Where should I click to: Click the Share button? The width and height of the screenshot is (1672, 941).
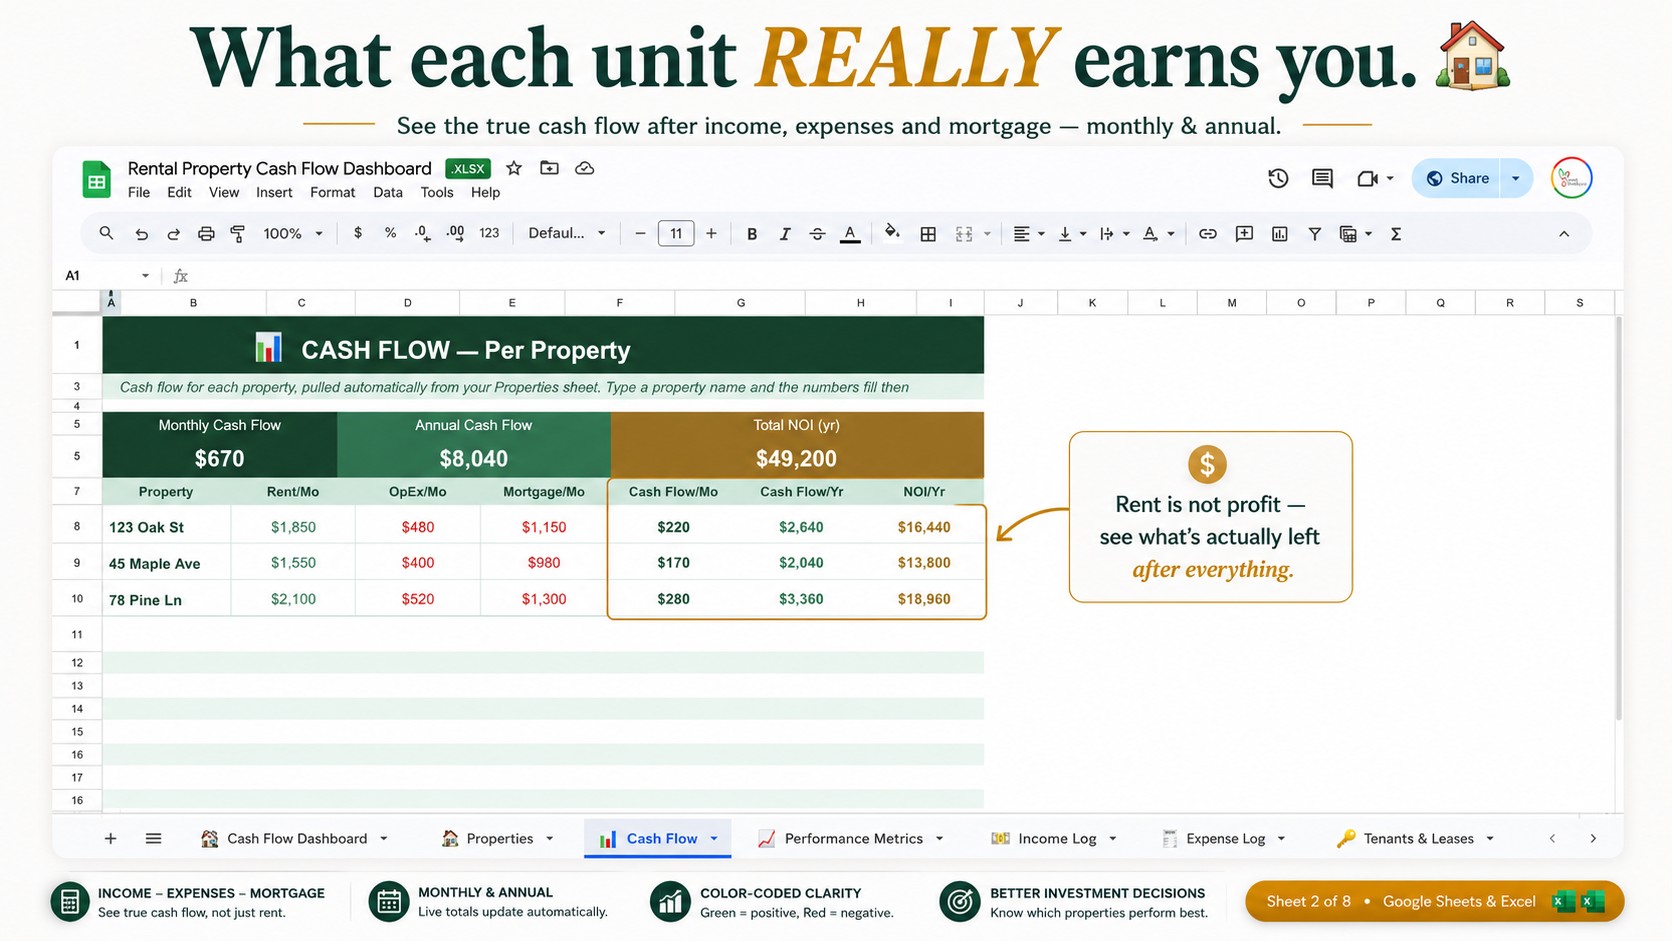pos(1458,178)
